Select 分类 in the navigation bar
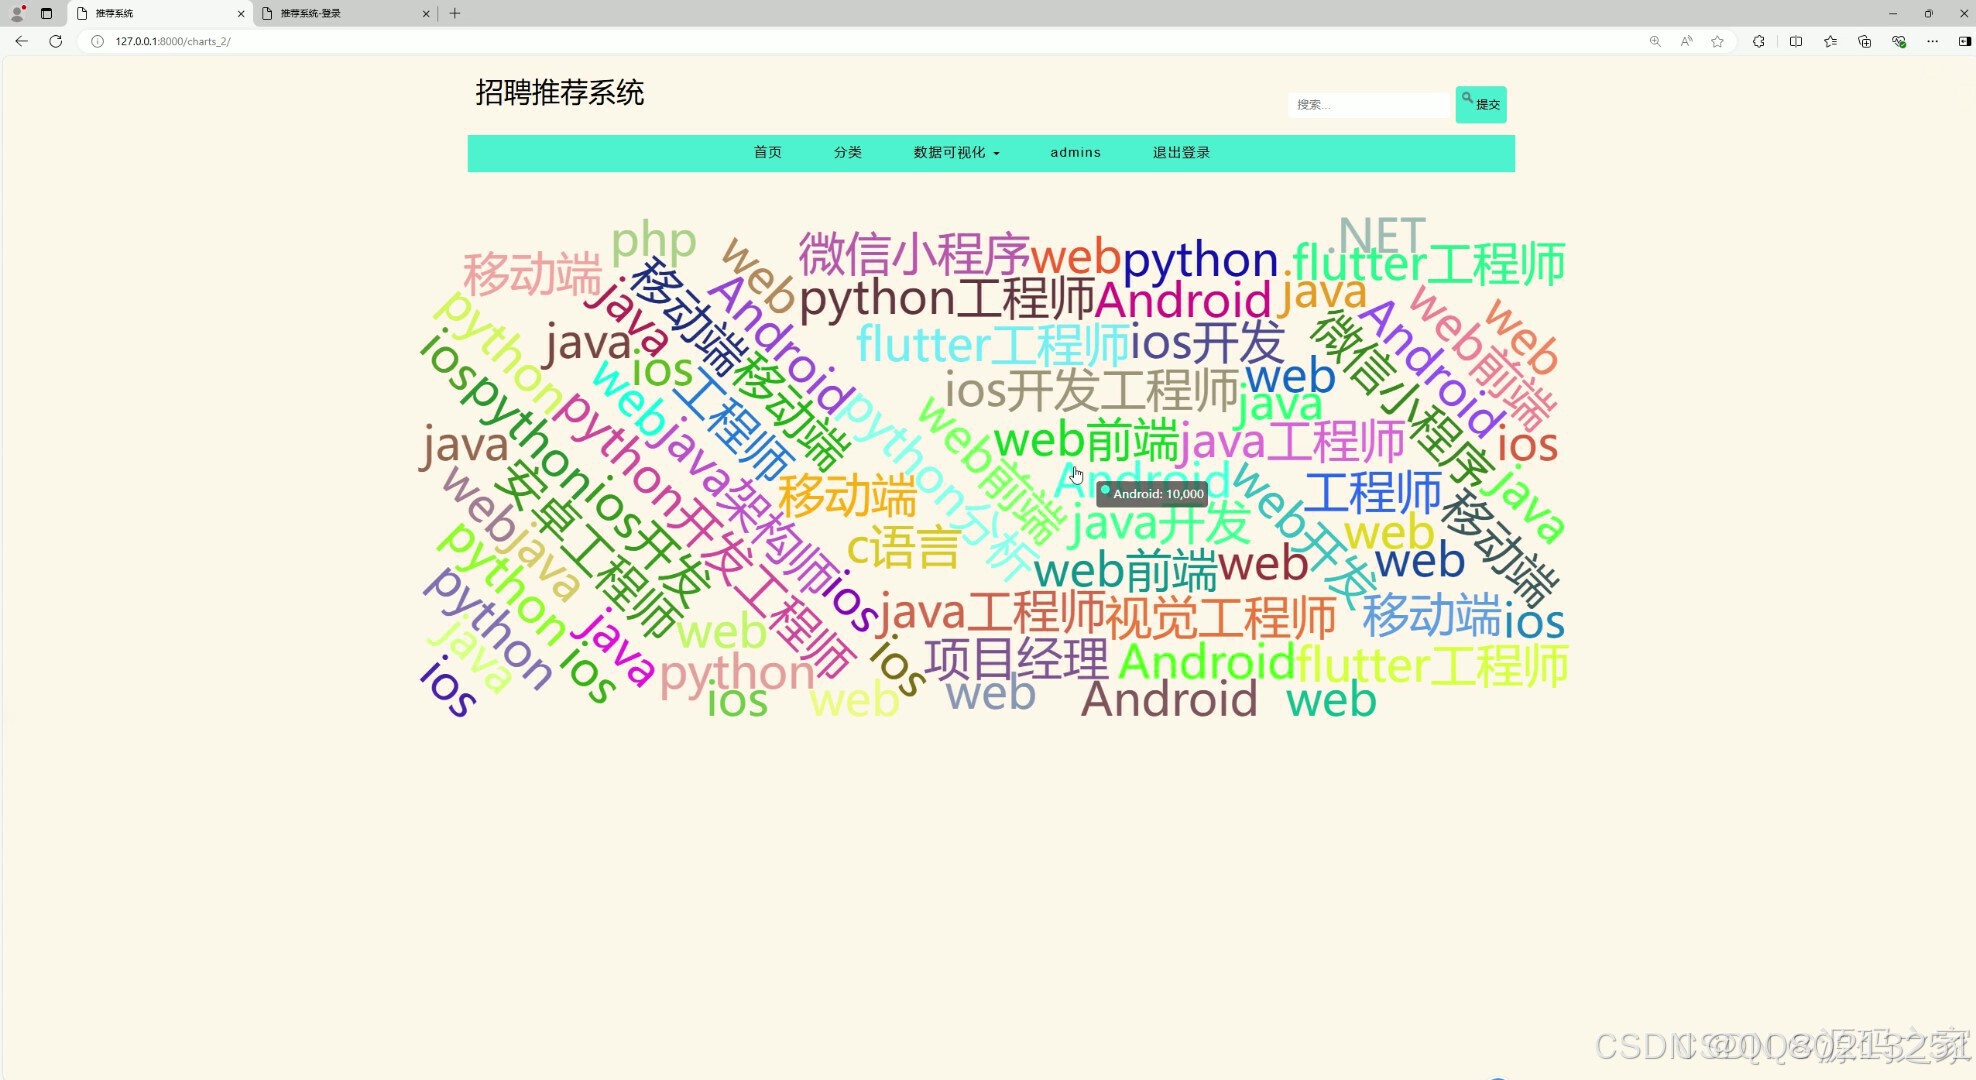This screenshot has width=1976, height=1080. (847, 152)
